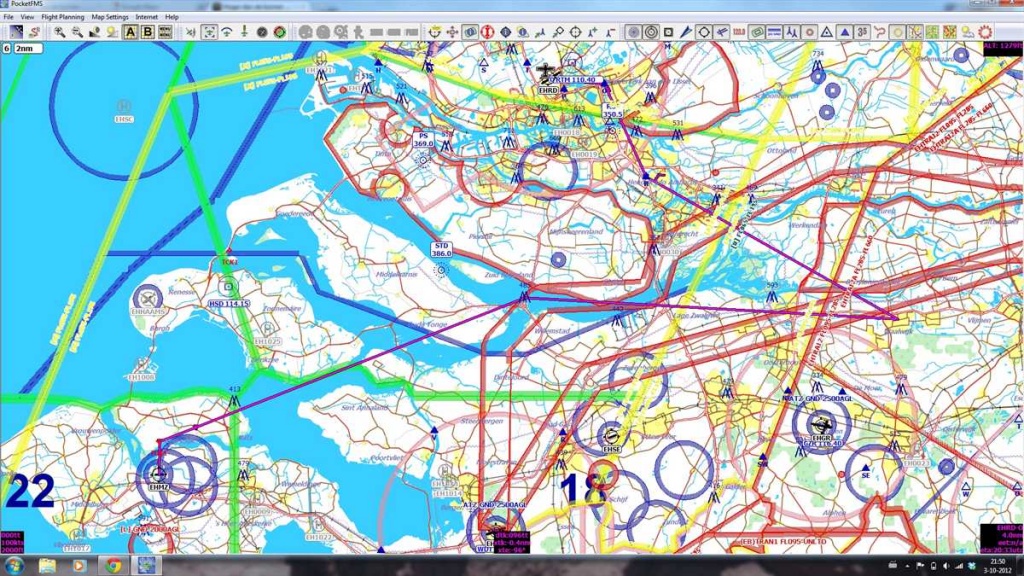Open the File menu
1024x576 pixels.
tap(9, 17)
